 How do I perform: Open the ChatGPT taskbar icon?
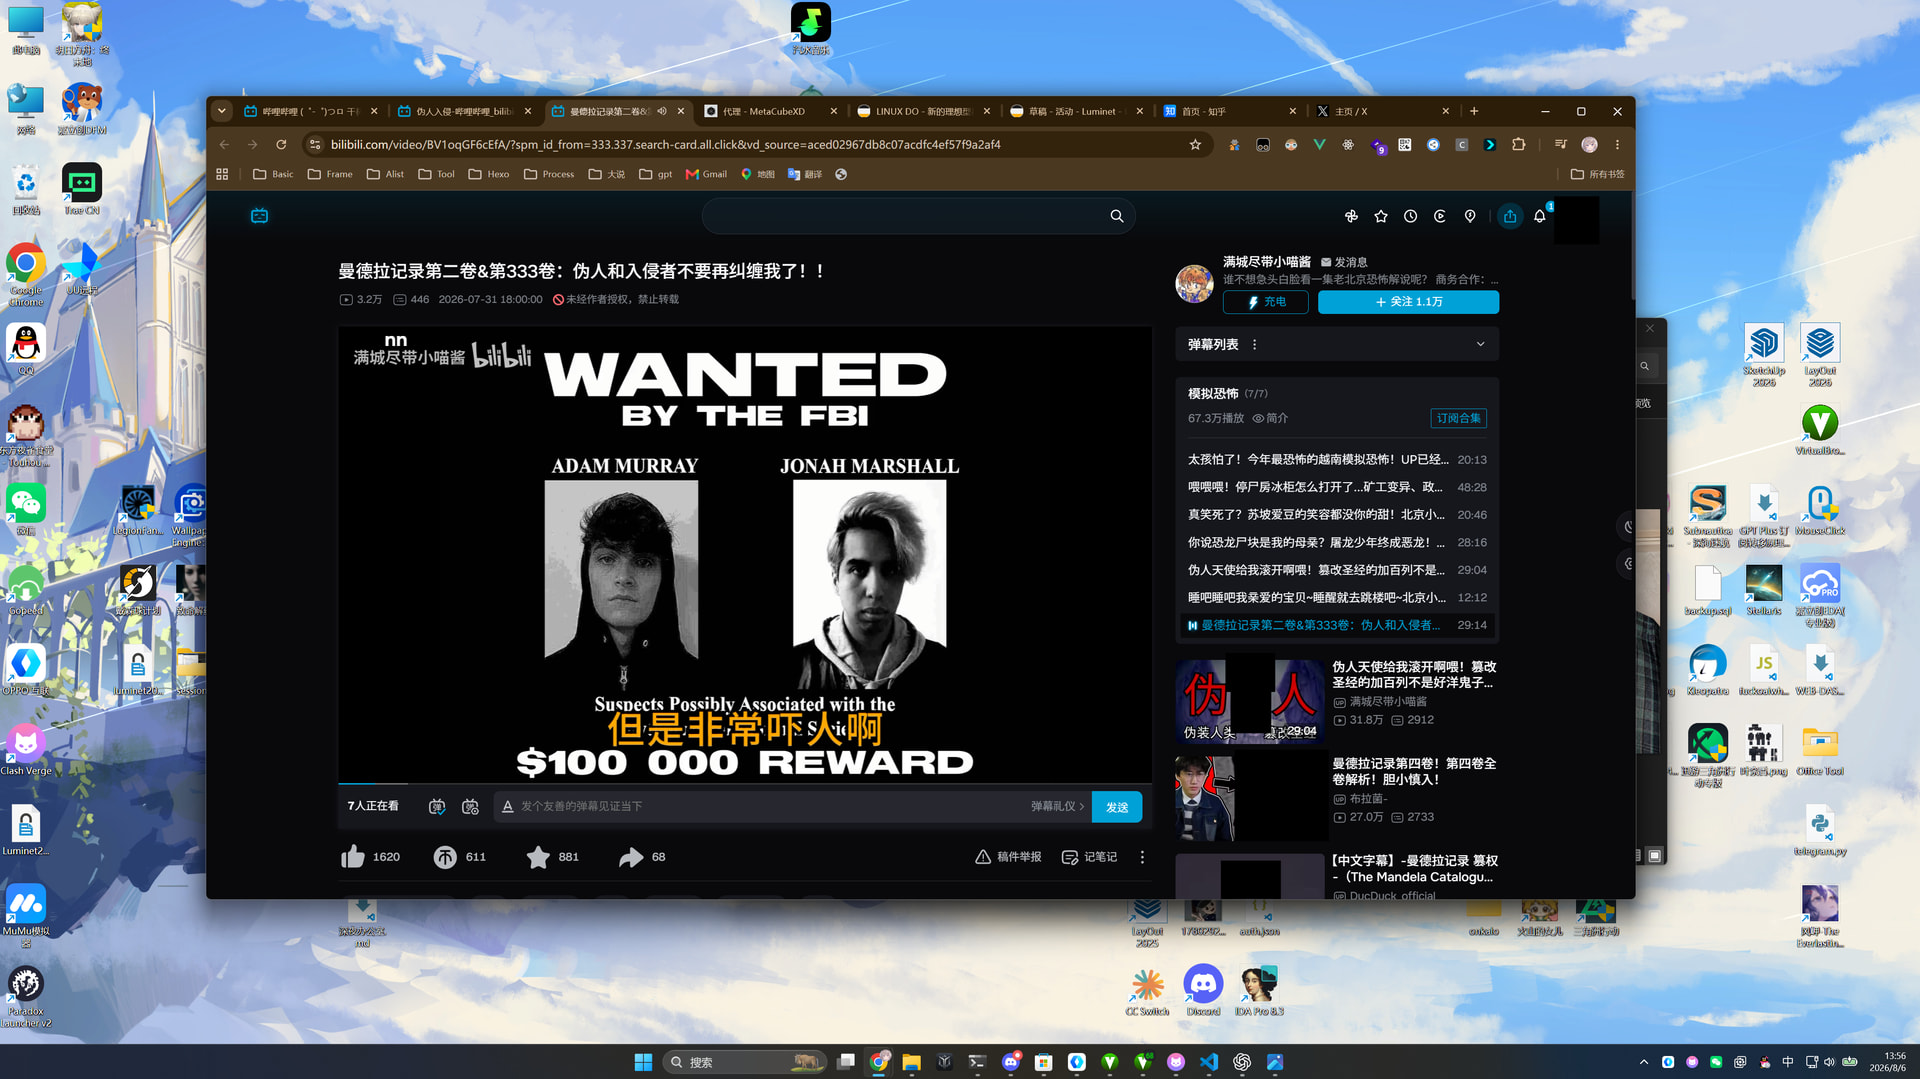point(1242,1062)
